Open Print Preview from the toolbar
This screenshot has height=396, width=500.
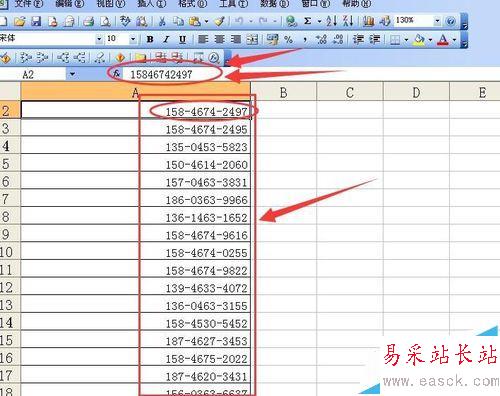(105, 22)
